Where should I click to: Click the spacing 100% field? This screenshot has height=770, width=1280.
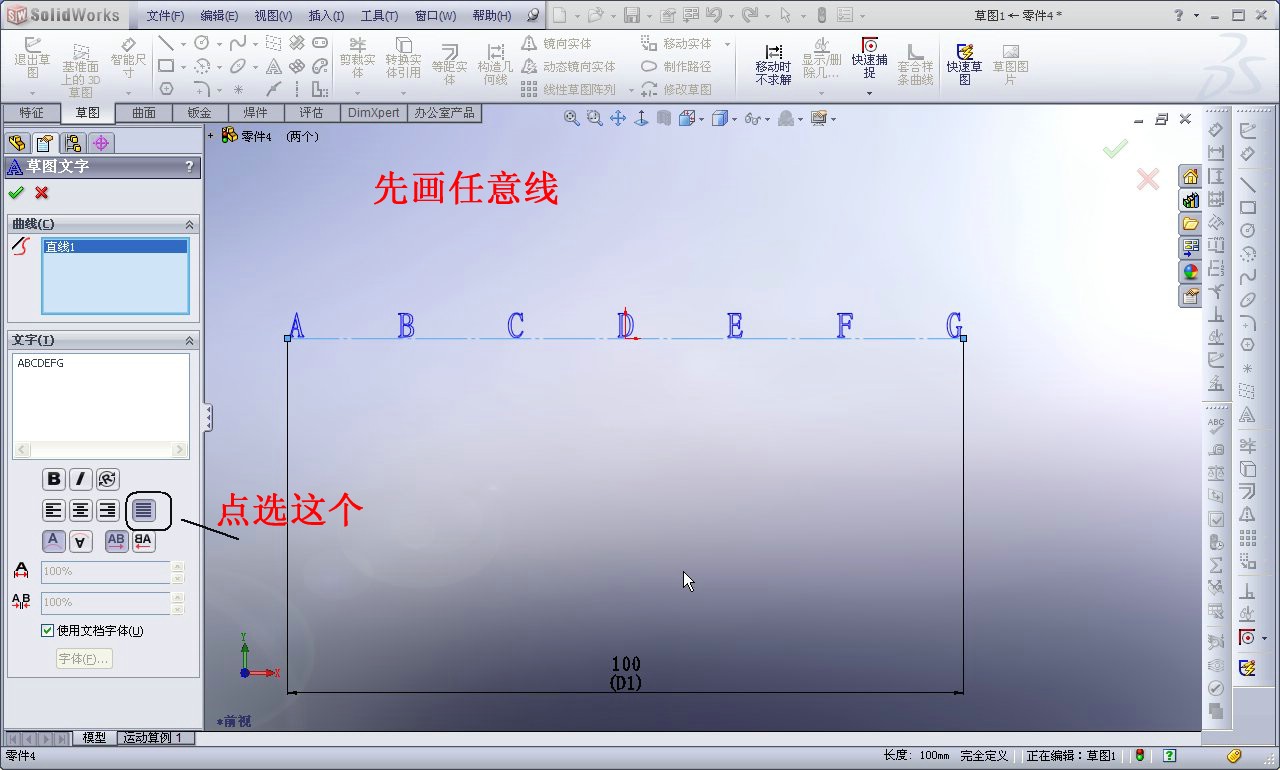[x=106, y=603]
